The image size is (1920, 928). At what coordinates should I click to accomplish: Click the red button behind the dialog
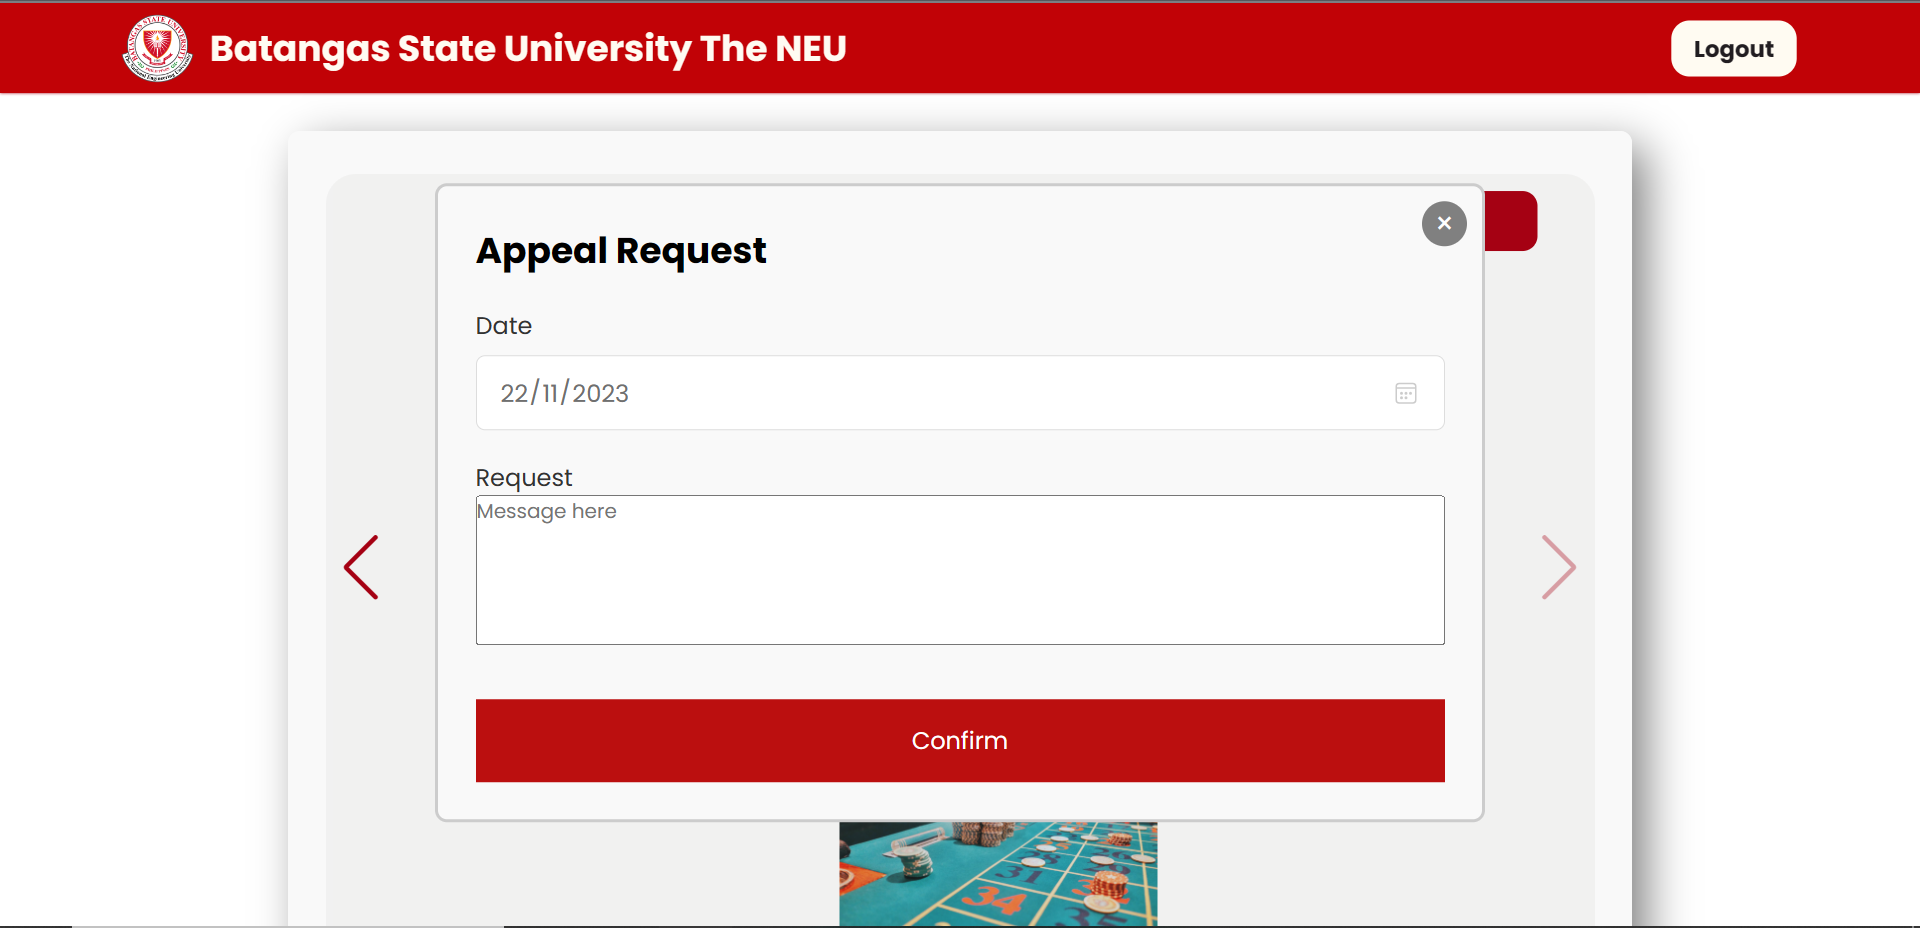(x=1511, y=221)
